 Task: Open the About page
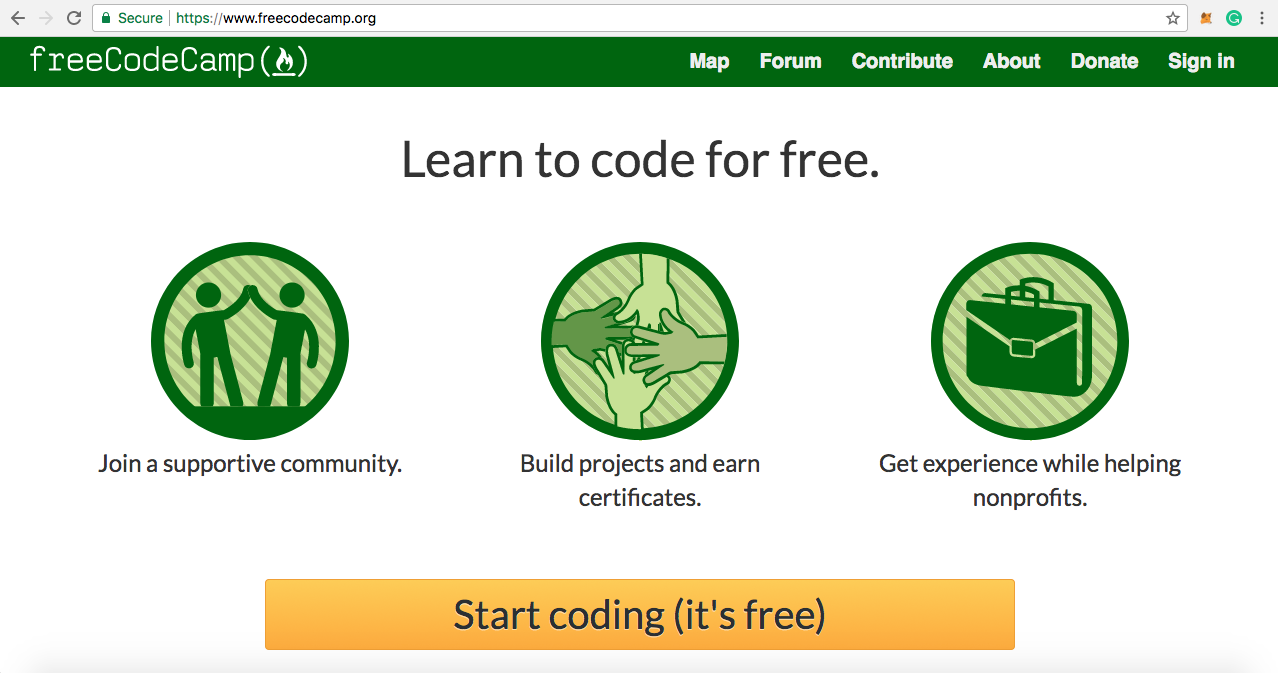tap(1012, 61)
